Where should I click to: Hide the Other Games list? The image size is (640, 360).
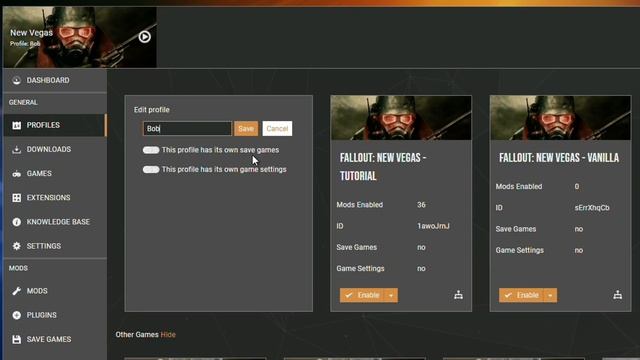point(168,335)
